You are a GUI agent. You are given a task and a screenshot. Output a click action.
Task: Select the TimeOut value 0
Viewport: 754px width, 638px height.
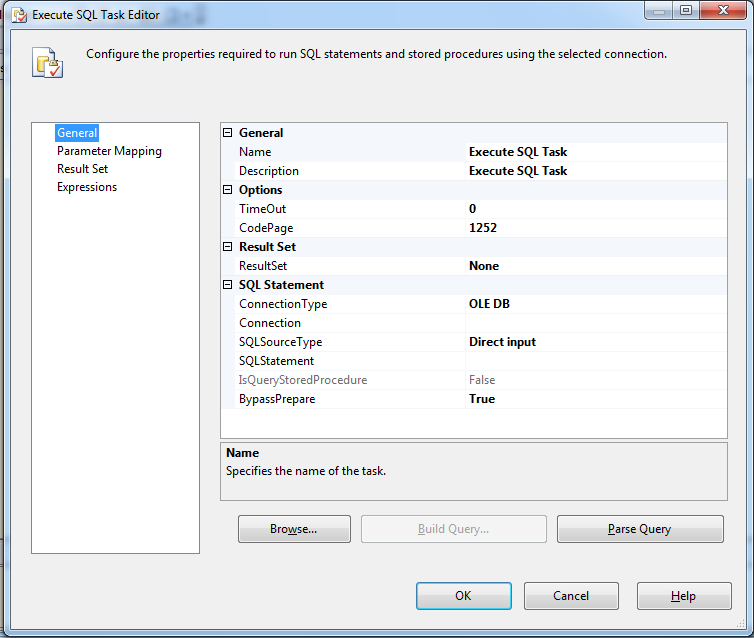tap(596, 209)
